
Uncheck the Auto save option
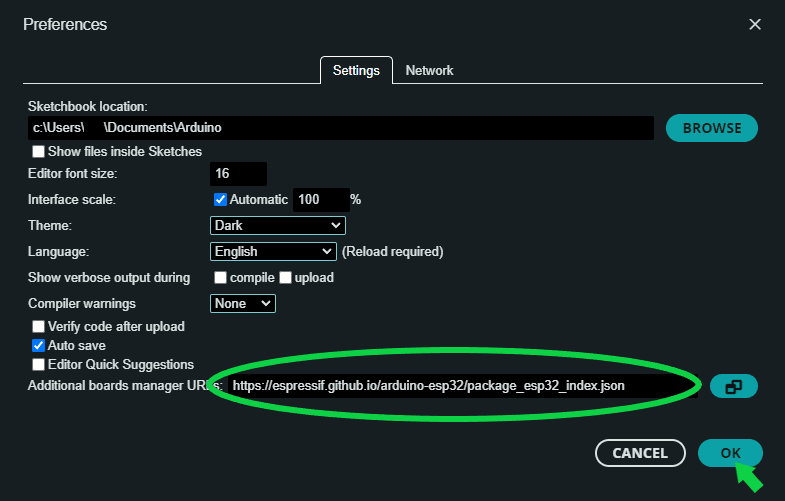point(39,346)
